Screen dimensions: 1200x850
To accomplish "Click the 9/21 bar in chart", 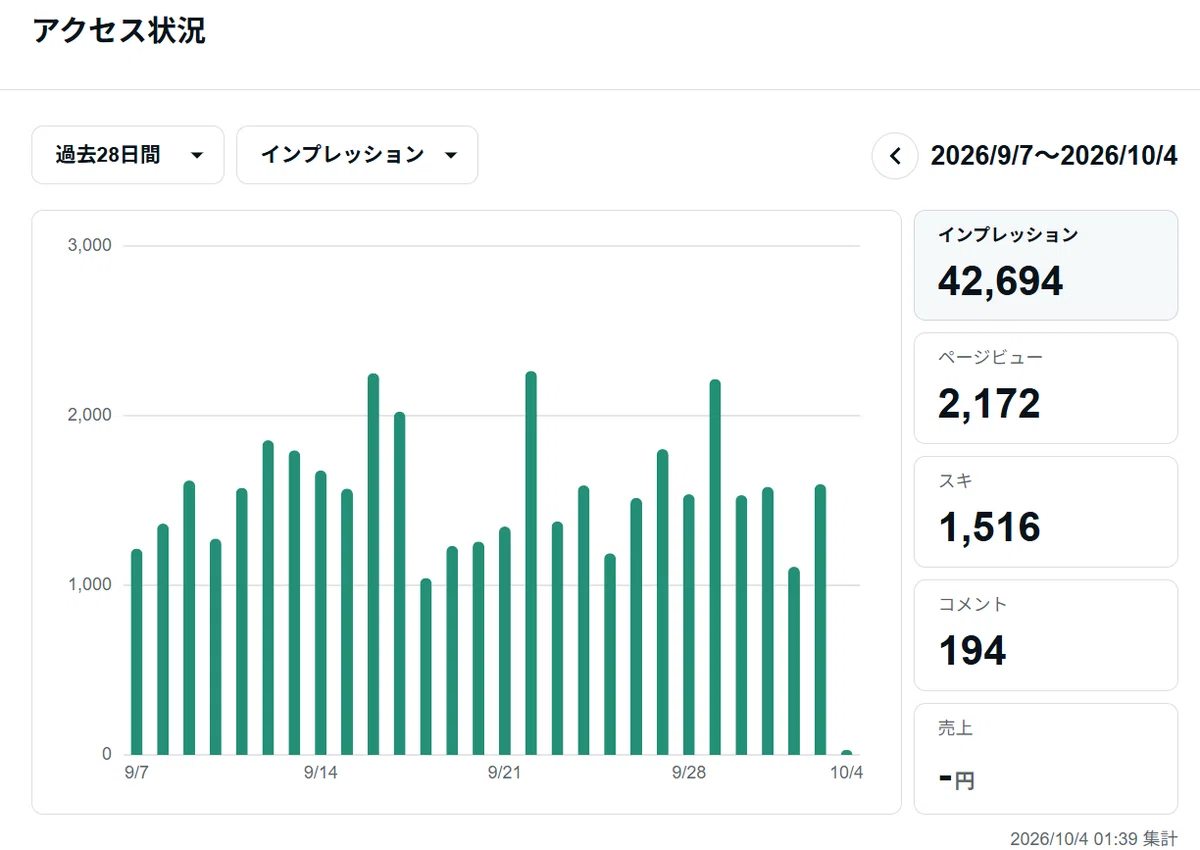I will click(505, 641).
